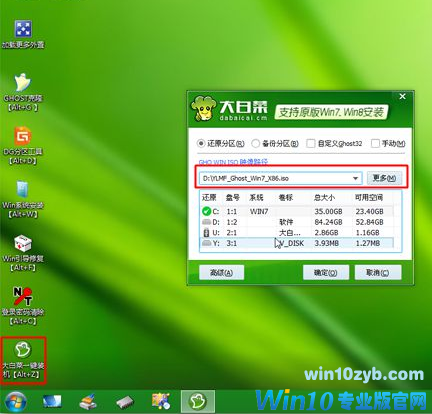The width and height of the screenshot is (432, 414).
Task: Click the drive icon for D: row
Action: [206, 222]
